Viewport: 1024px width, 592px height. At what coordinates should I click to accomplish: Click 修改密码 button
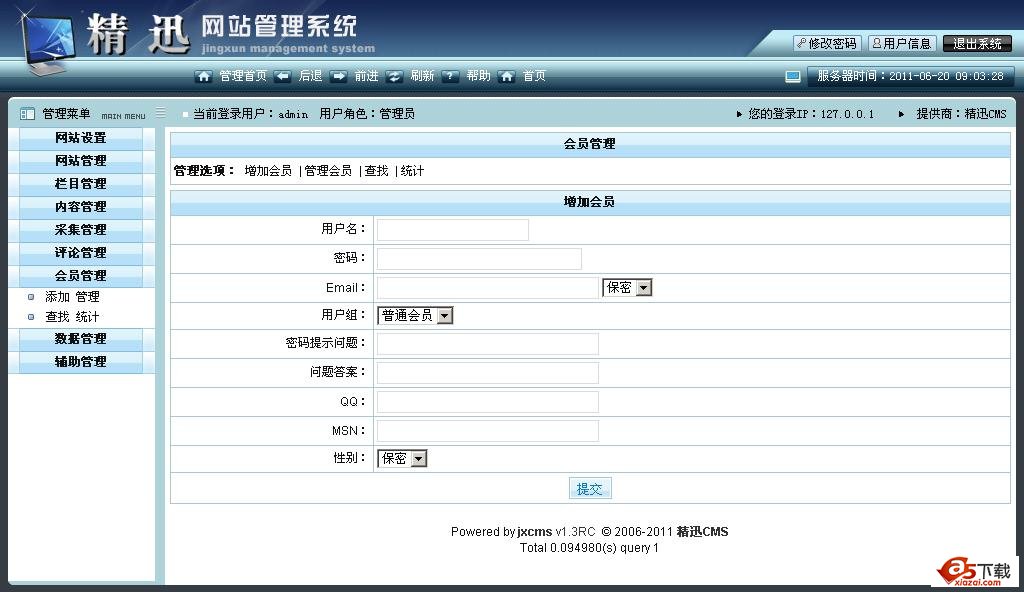(827, 44)
